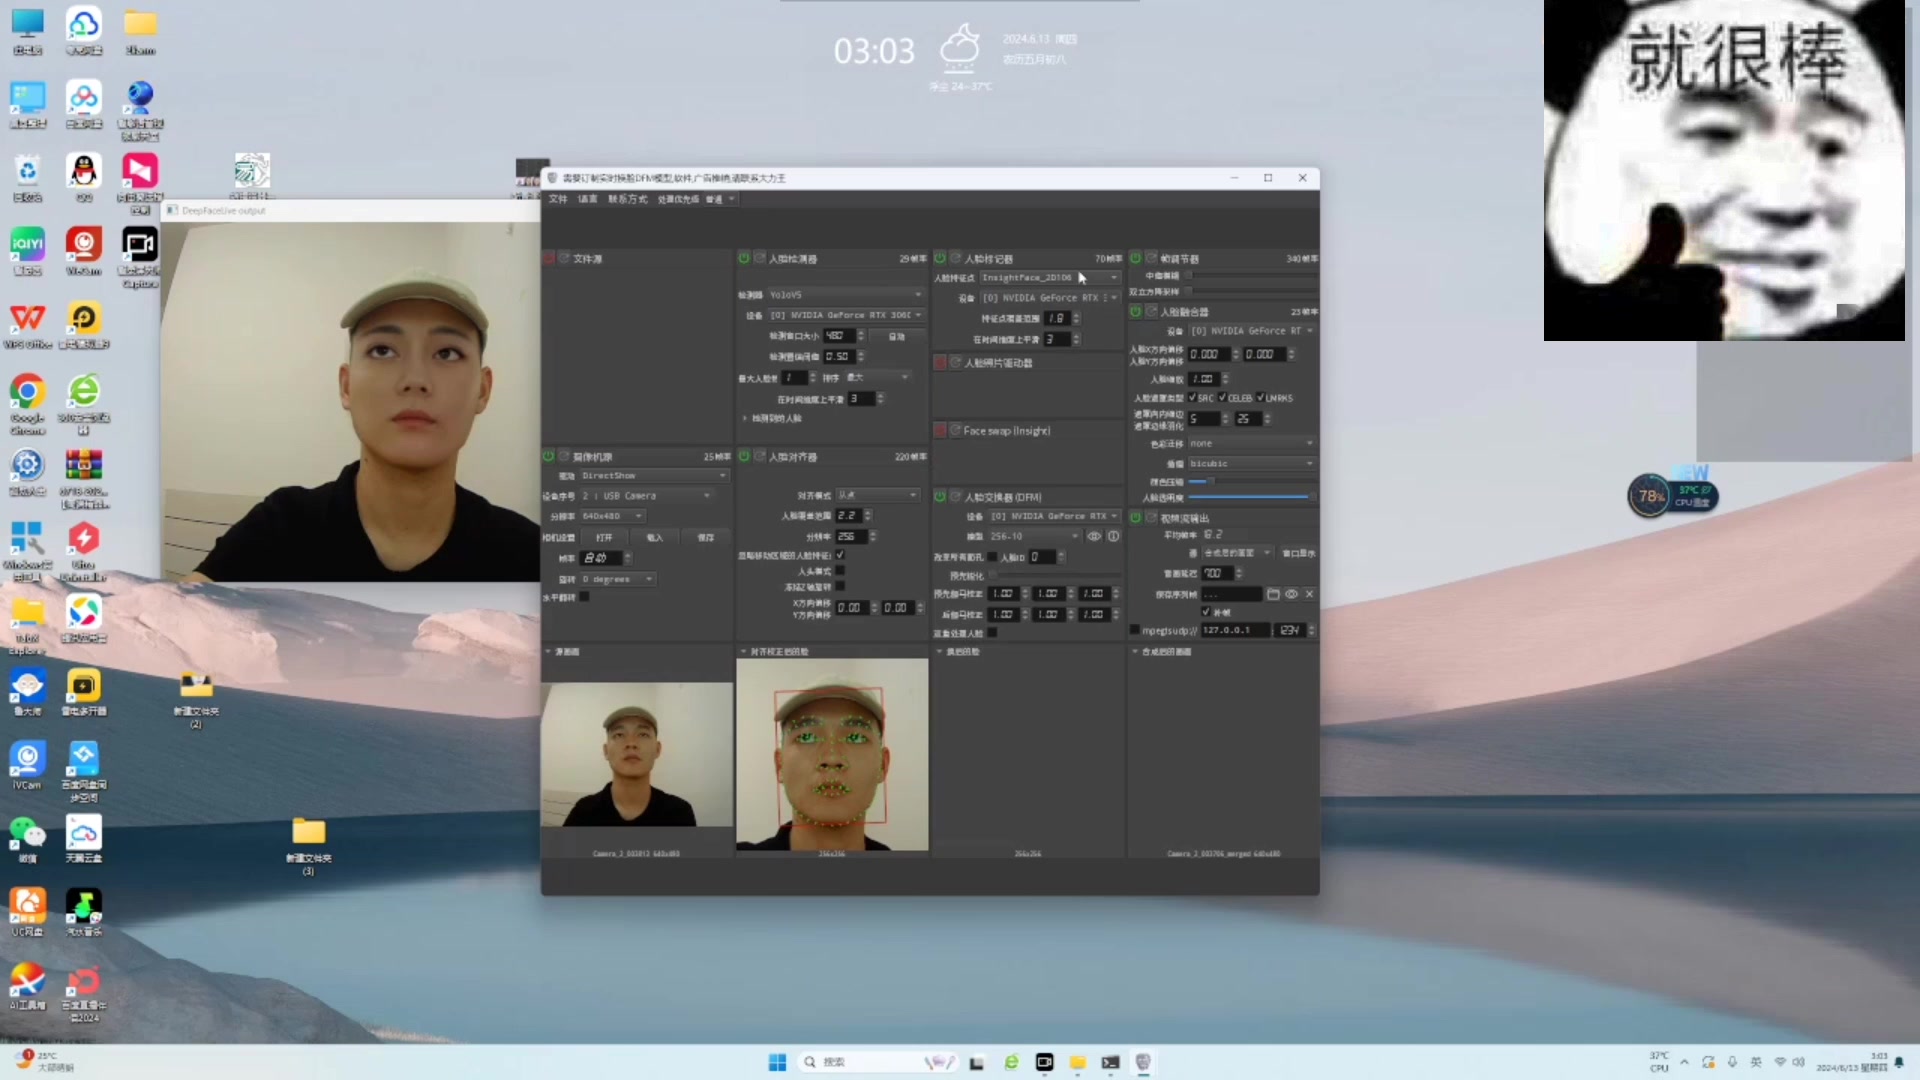This screenshot has width=1920, height=1080.
Task: Adjust the 颜色压缩 slider
Action: point(1251,481)
